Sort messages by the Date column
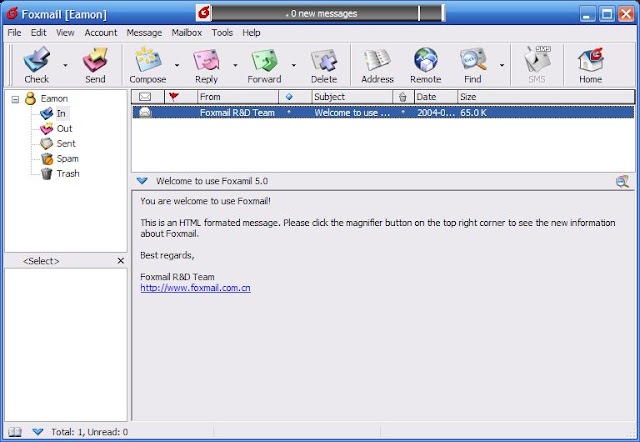 point(436,97)
